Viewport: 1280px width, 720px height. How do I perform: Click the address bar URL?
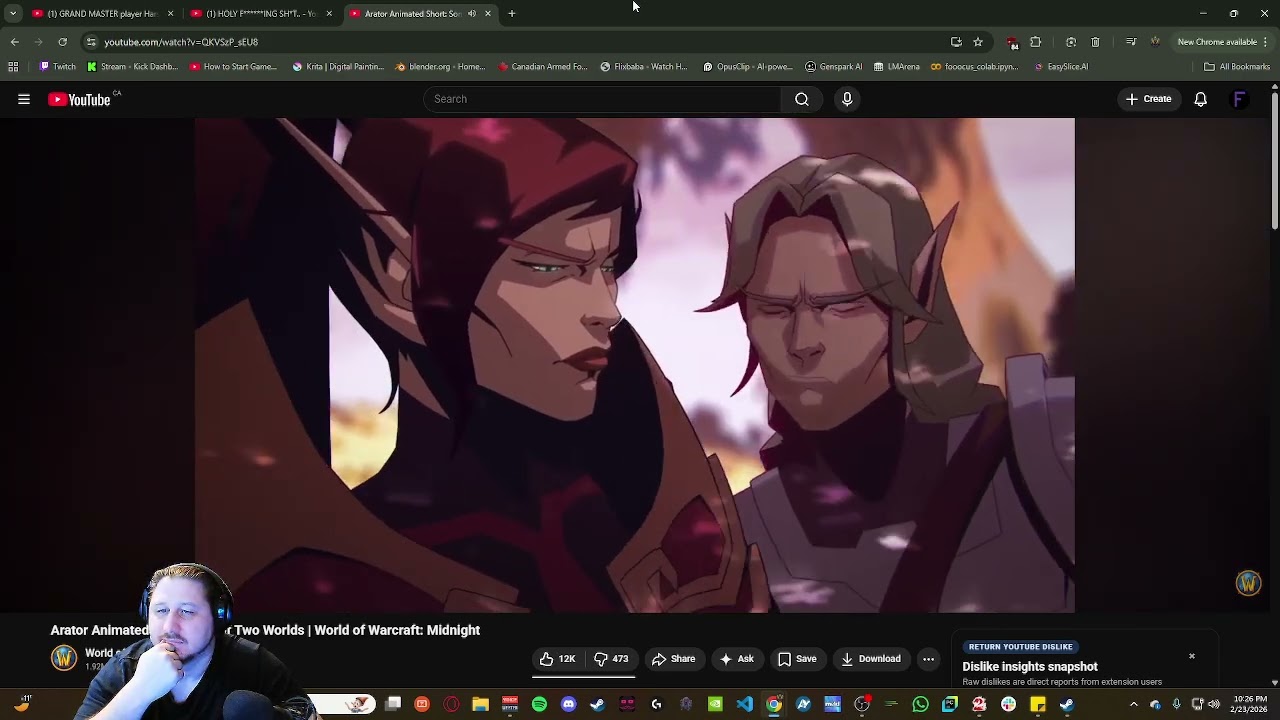click(x=181, y=42)
